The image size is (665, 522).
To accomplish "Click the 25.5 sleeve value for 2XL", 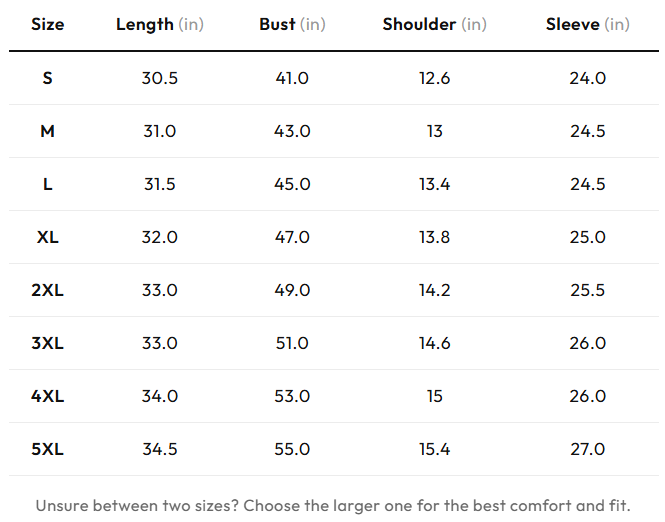I will coord(587,290).
